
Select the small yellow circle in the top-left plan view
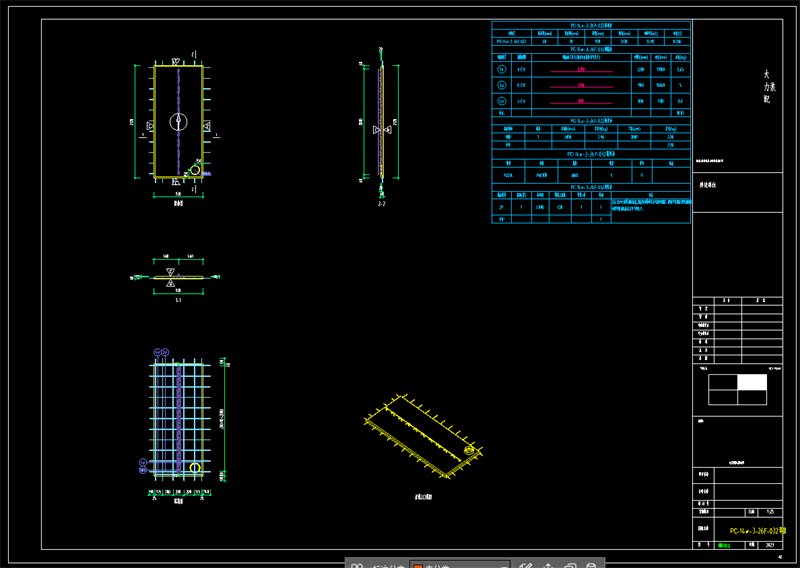point(195,170)
